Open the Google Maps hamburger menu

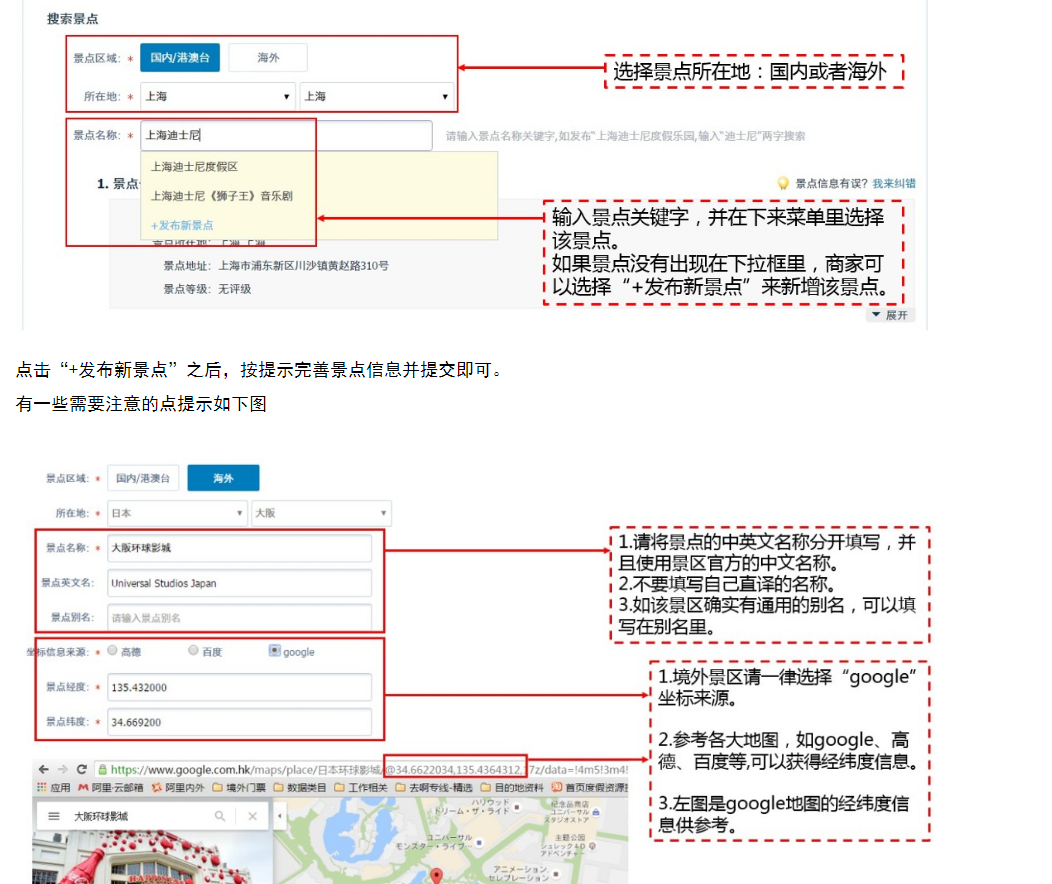pyautogui.click(x=54, y=816)
